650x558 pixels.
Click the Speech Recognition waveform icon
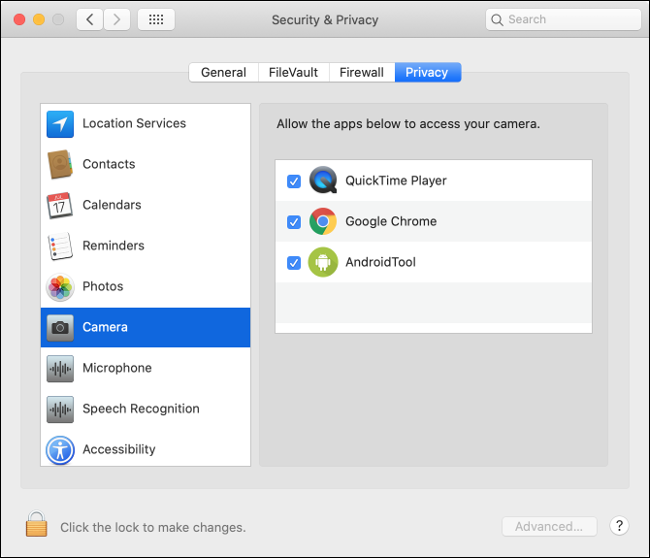(x=60, y=409)
